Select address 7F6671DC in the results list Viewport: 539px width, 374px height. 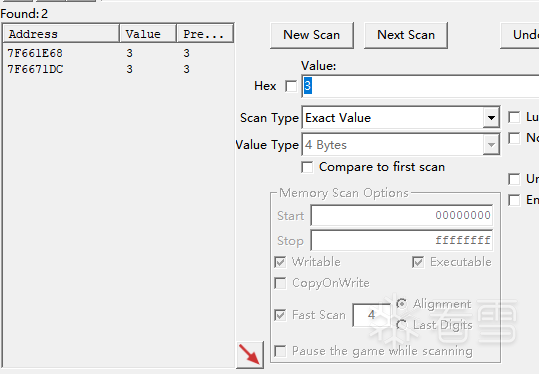(x=35, y=69)
